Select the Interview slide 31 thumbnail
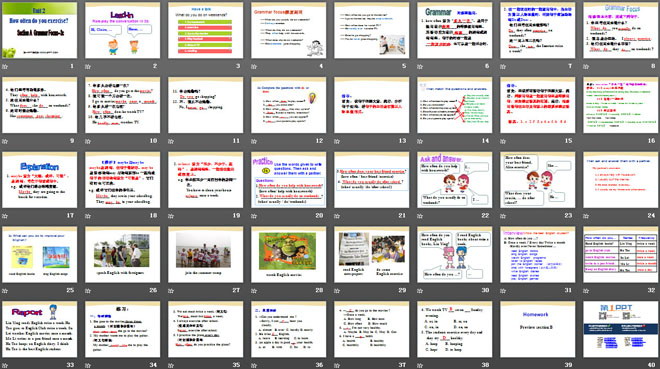660x369 pixels. tap(538, 255)
